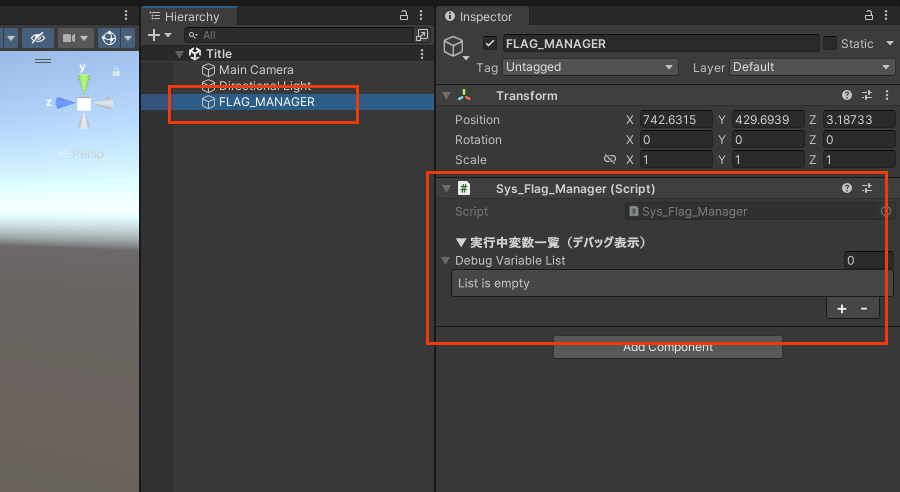Enable the Static checkbox
The height and width of the screenshot is (492, 900).
click(830, 44)
